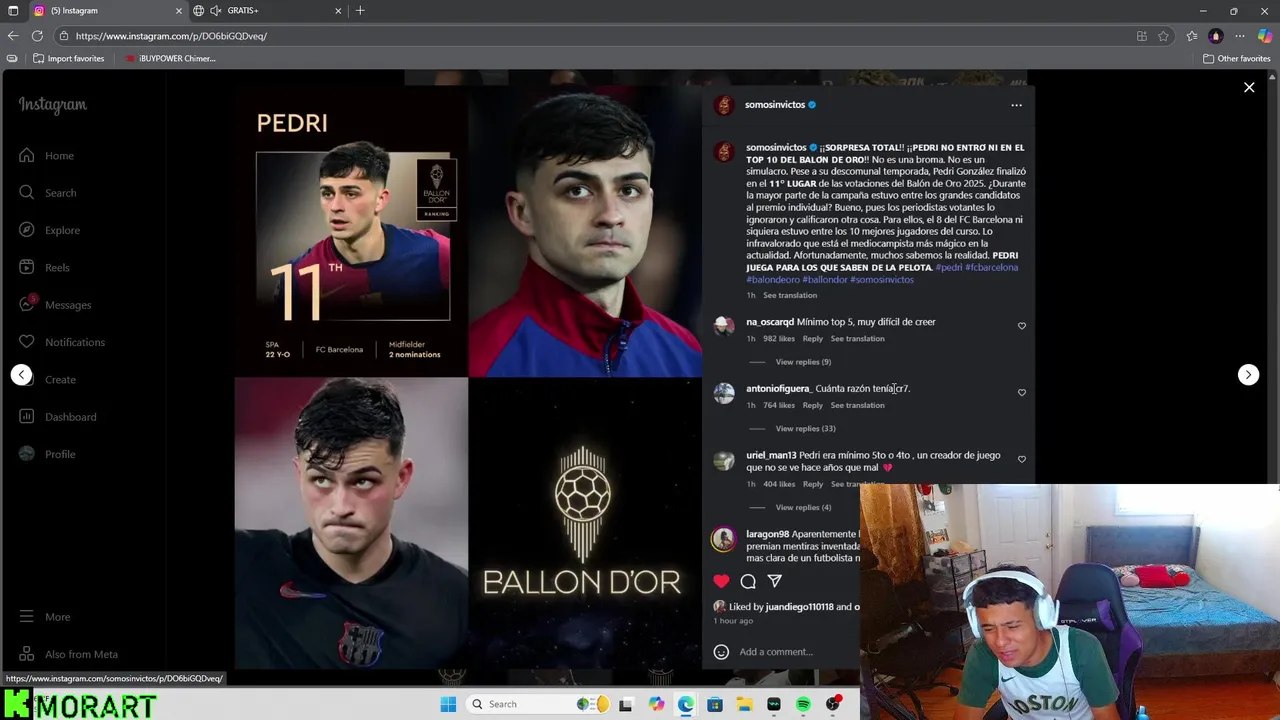Open na_oscarqd's profile username
Viewport: 1280px width, 720px height.
[770, 322]
